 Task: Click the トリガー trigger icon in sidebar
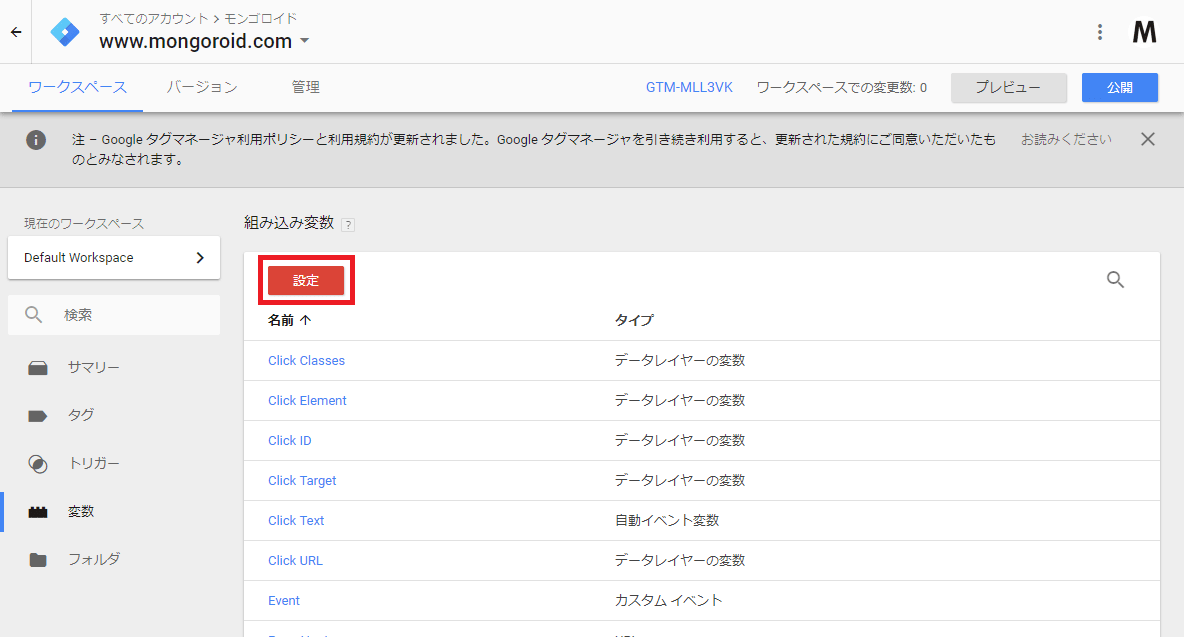coord(38,463)
